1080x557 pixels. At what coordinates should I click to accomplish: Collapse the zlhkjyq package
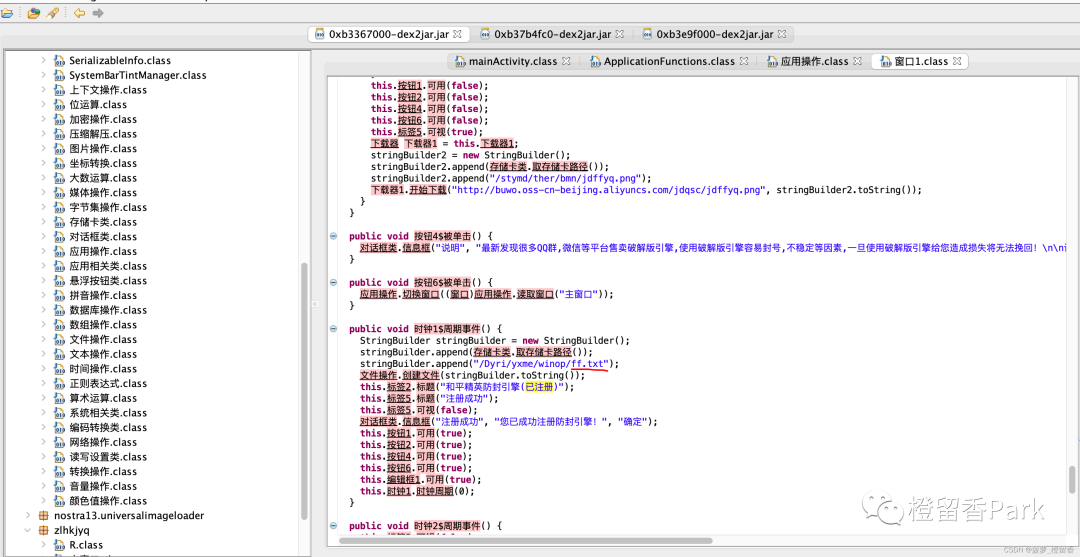(x=28, y=530)
